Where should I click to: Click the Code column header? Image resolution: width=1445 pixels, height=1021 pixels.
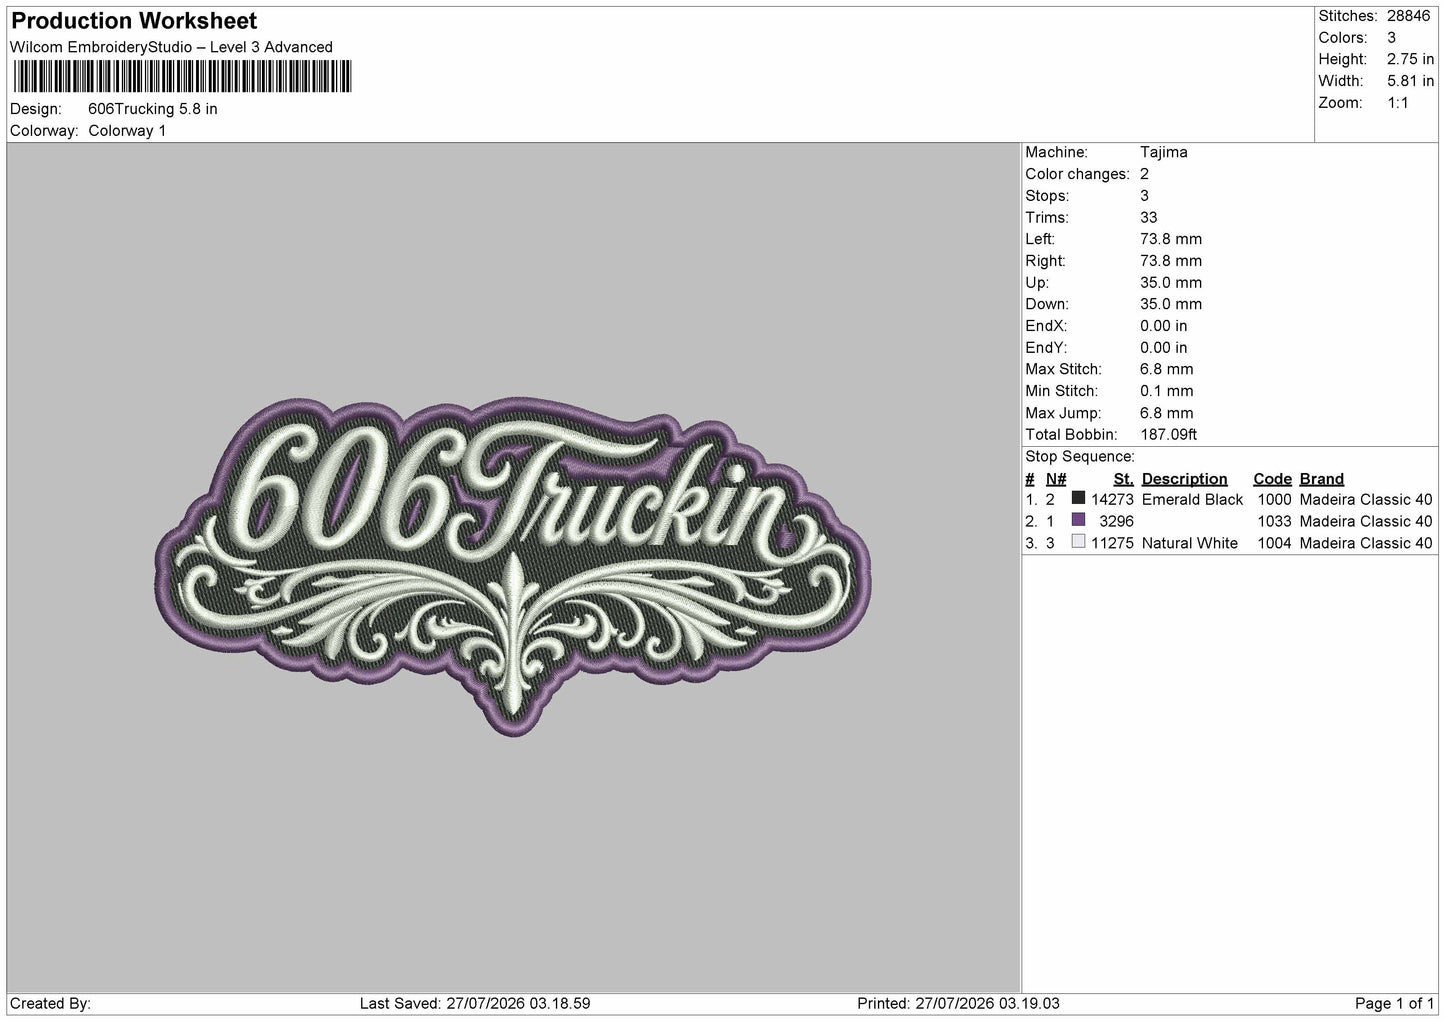click(x=1272, y=479)
